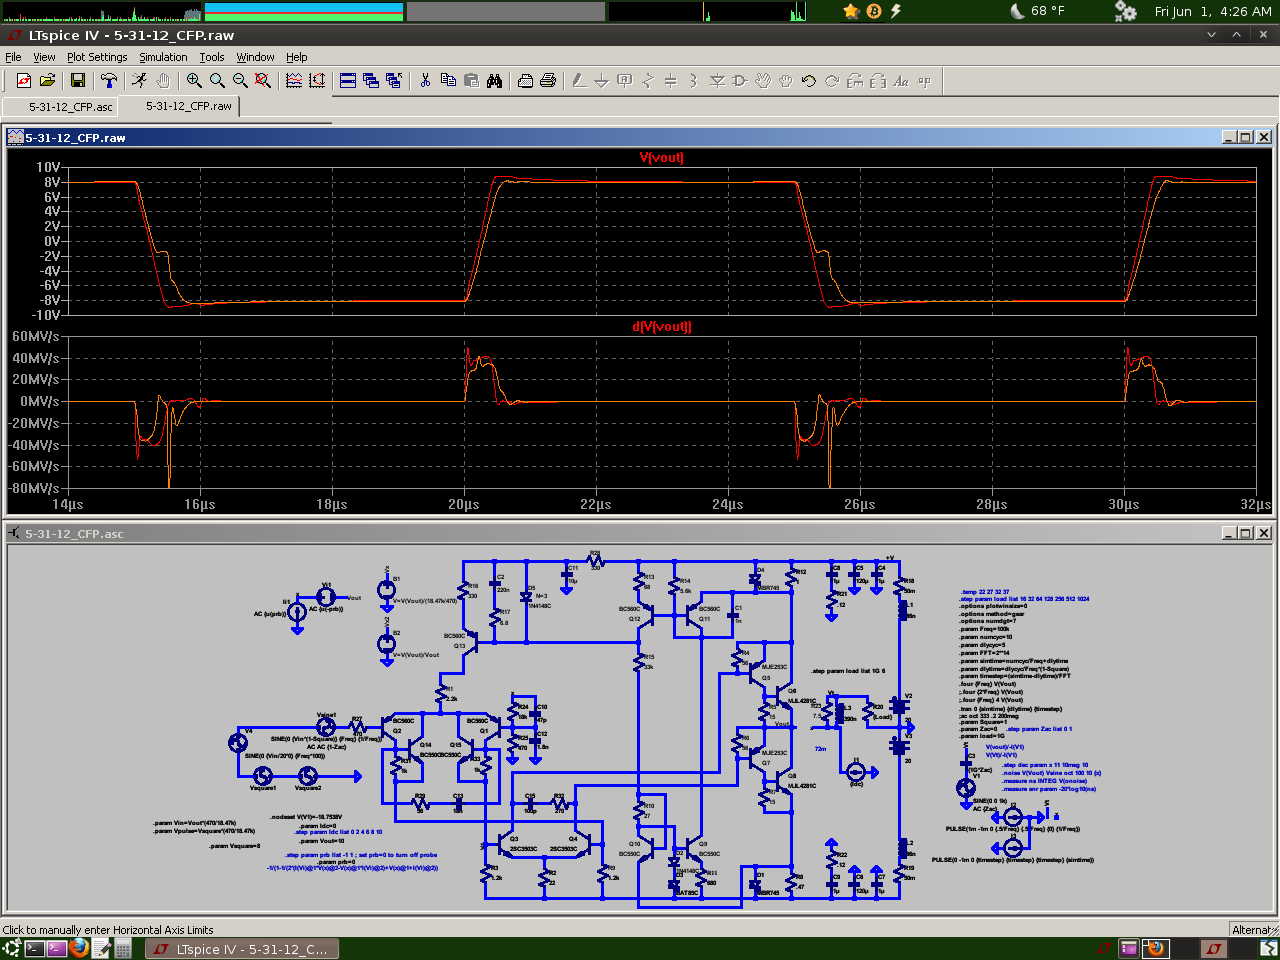The image size is (1280, 960).
Task: Place a capacitor component
Action: coord(671,81)
